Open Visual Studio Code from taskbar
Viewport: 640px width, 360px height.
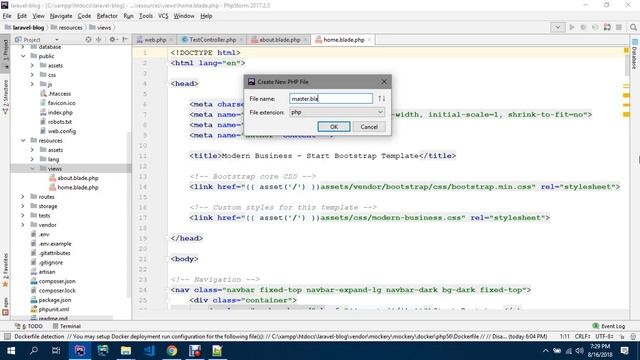(149, 351)
